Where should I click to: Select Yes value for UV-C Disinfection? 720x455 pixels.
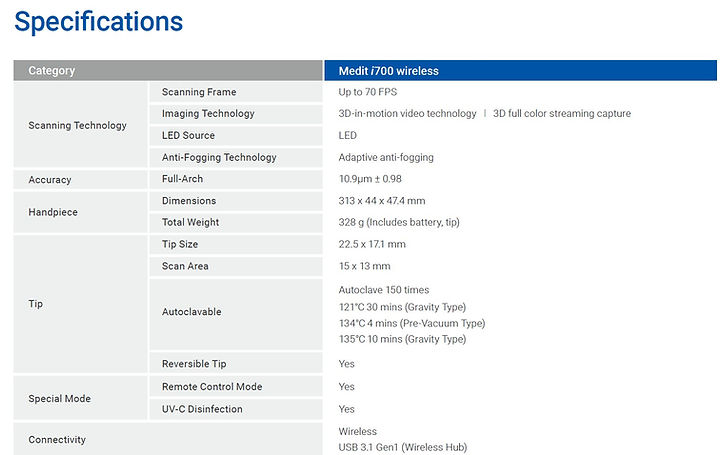347,409
